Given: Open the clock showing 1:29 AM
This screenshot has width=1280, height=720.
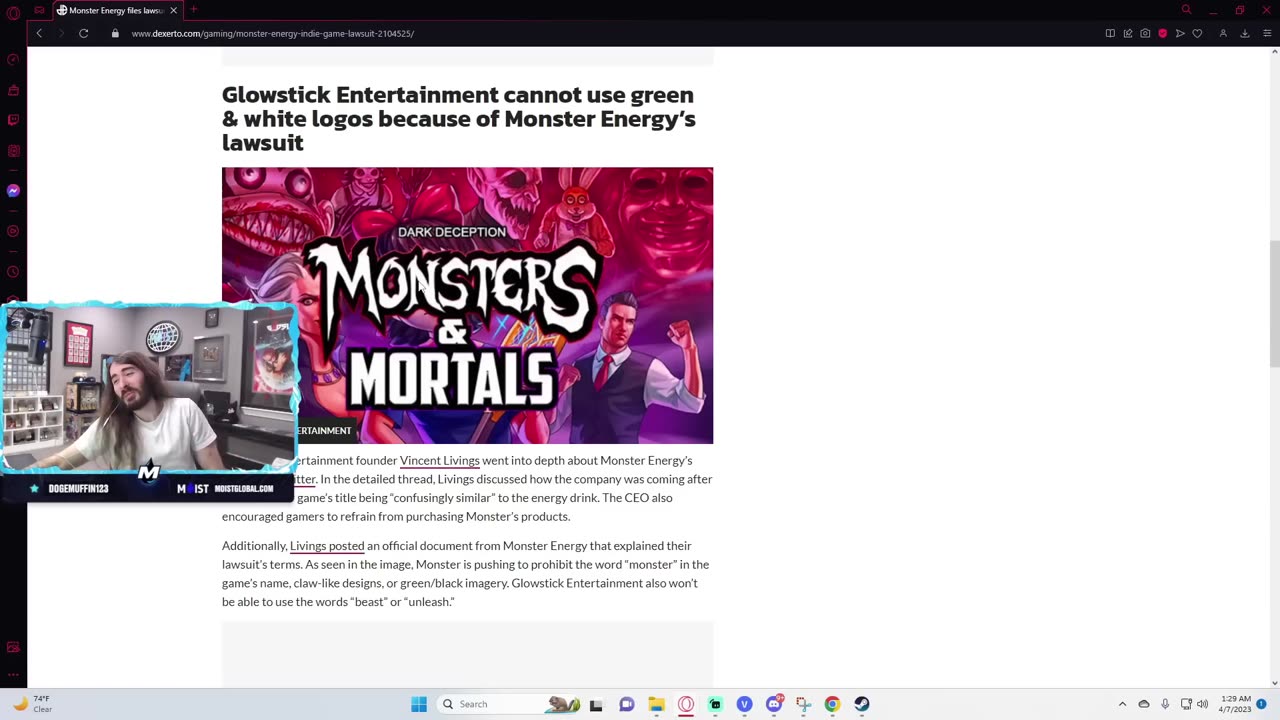Looking at the screenshot, I should click(1234, 704).
